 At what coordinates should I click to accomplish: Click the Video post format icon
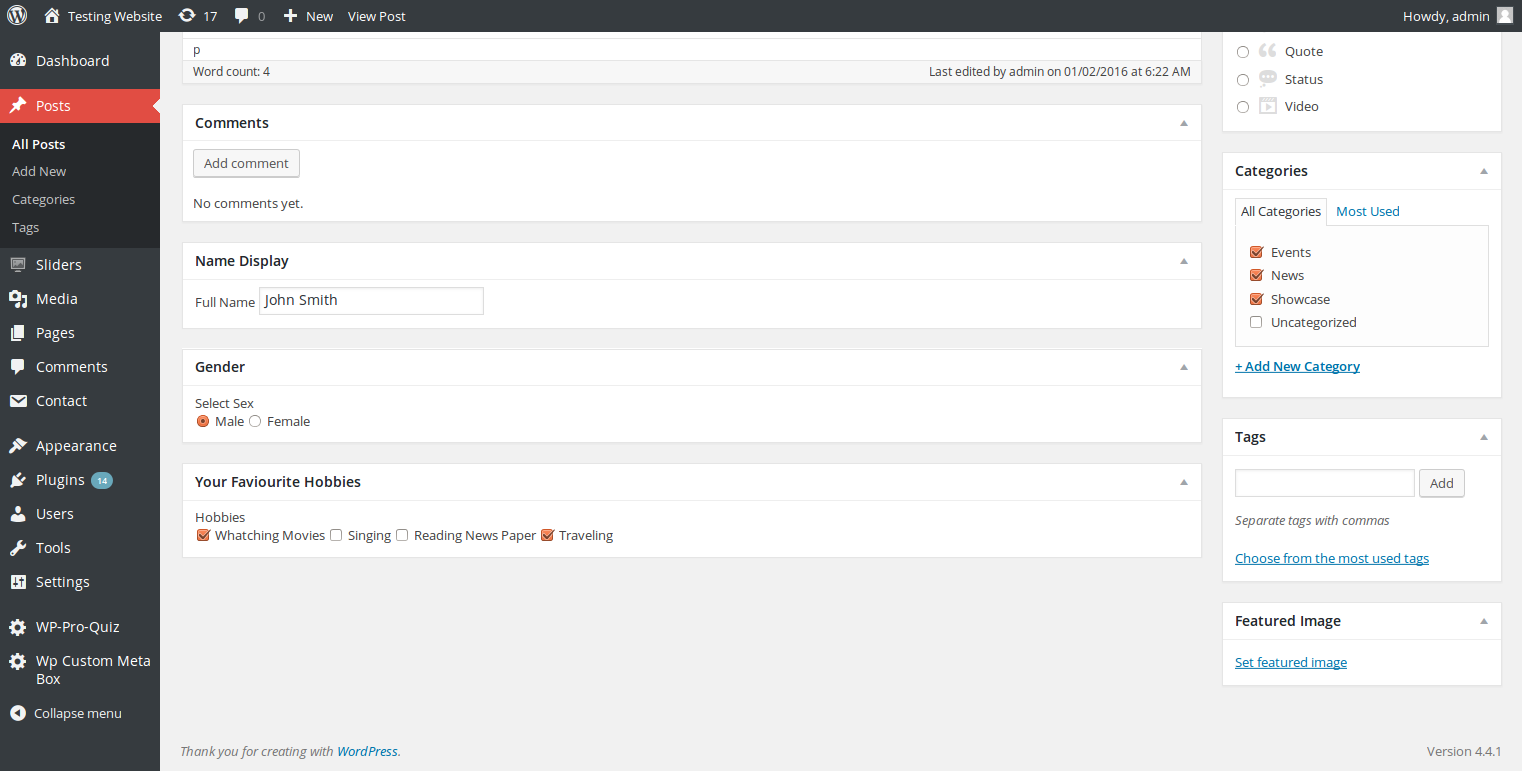pos(1268,106)
